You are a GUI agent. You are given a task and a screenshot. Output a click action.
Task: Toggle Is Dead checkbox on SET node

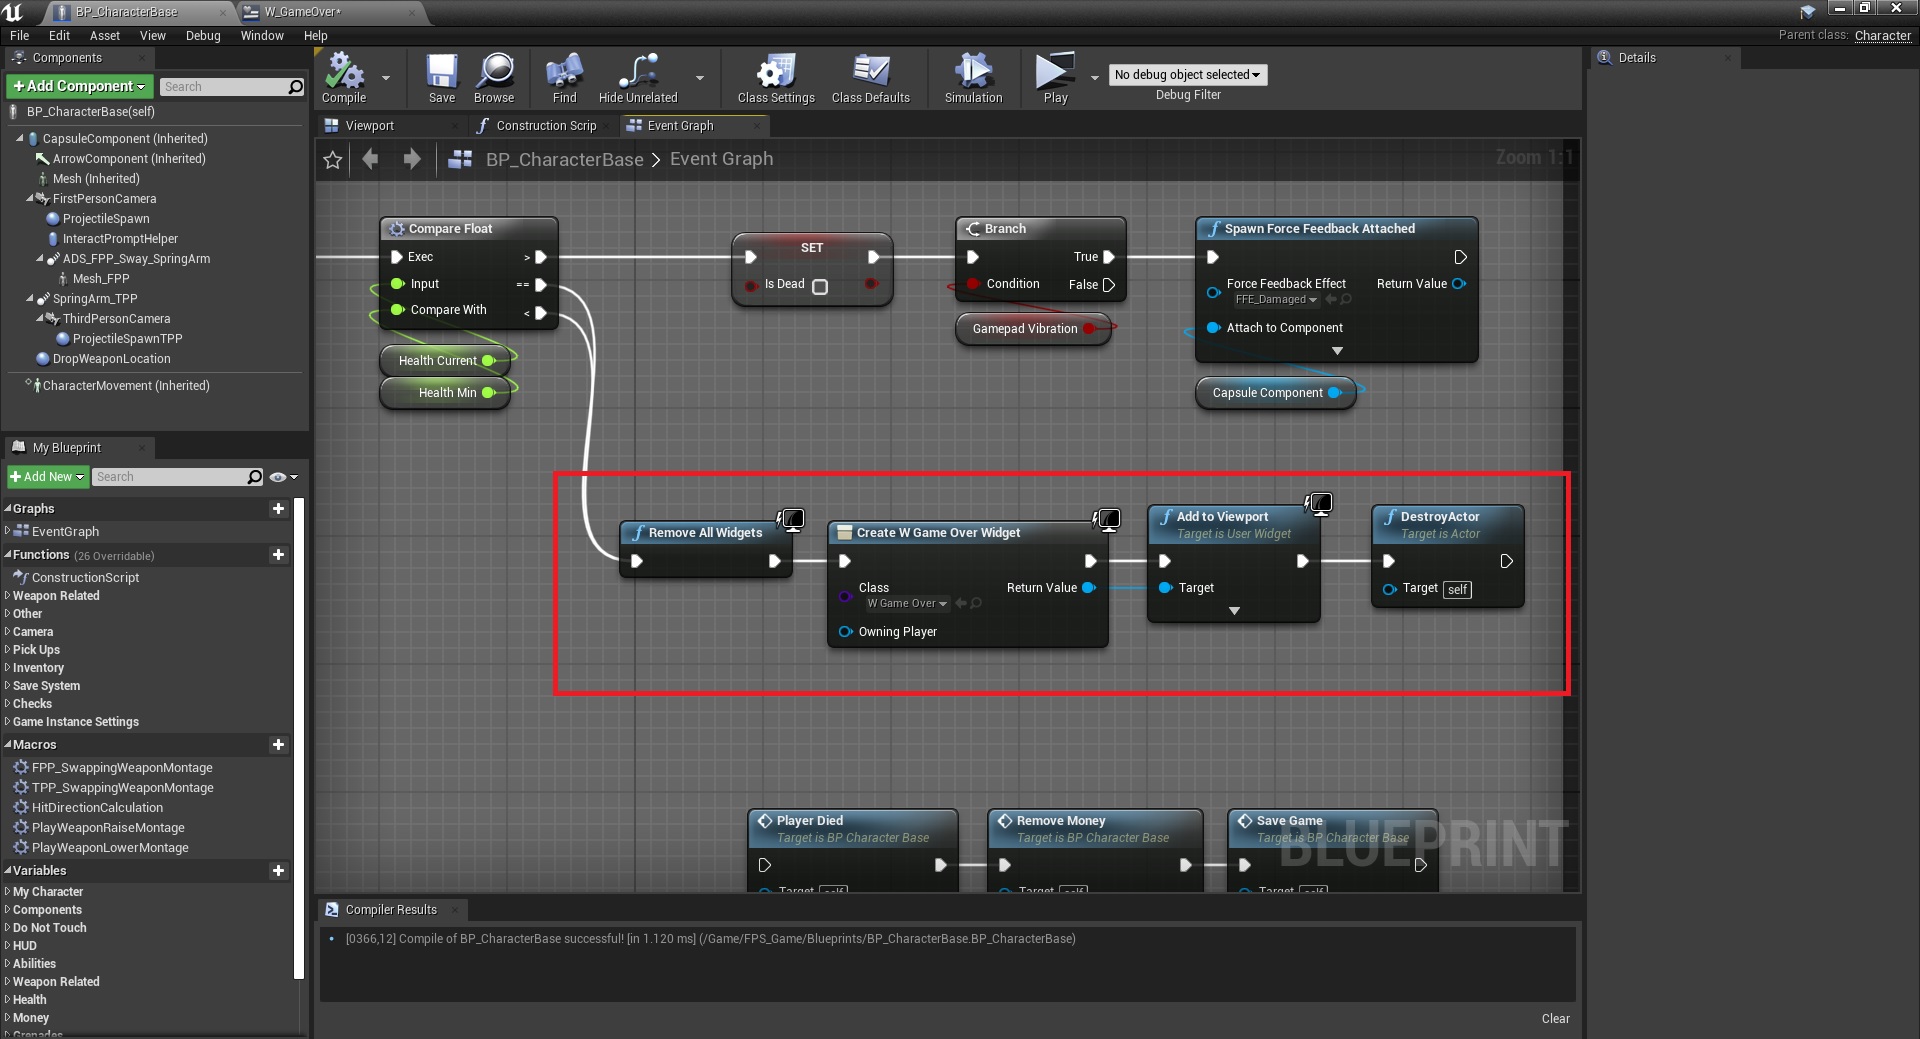click(x=820, y=287)
